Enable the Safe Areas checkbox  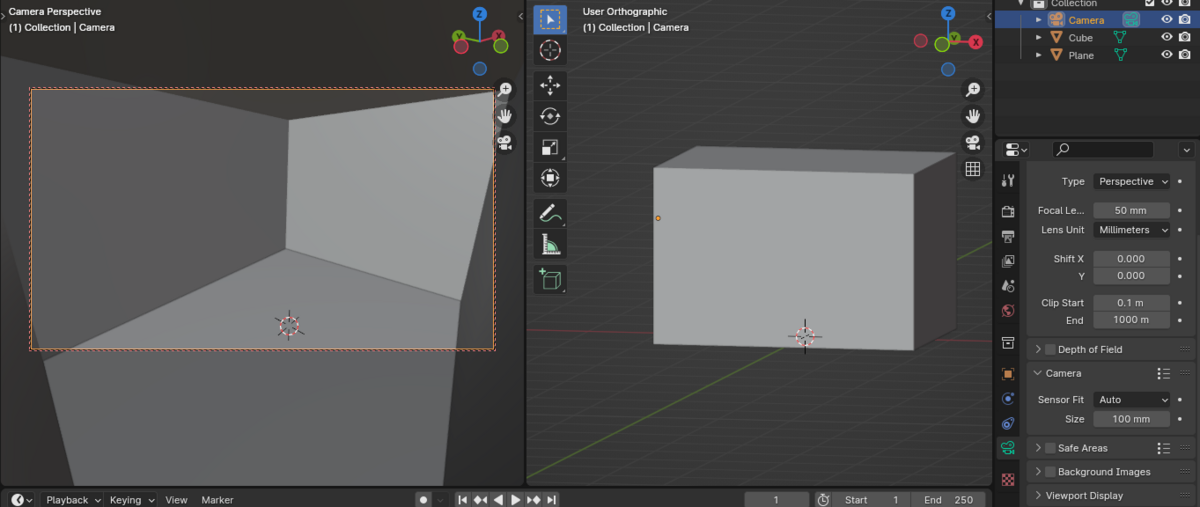[x=1050, y=448]
